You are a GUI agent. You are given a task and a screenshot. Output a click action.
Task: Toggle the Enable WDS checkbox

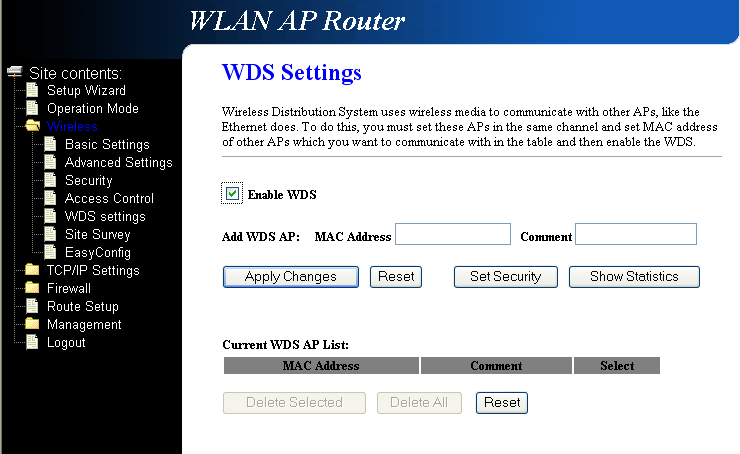point(233,194)
